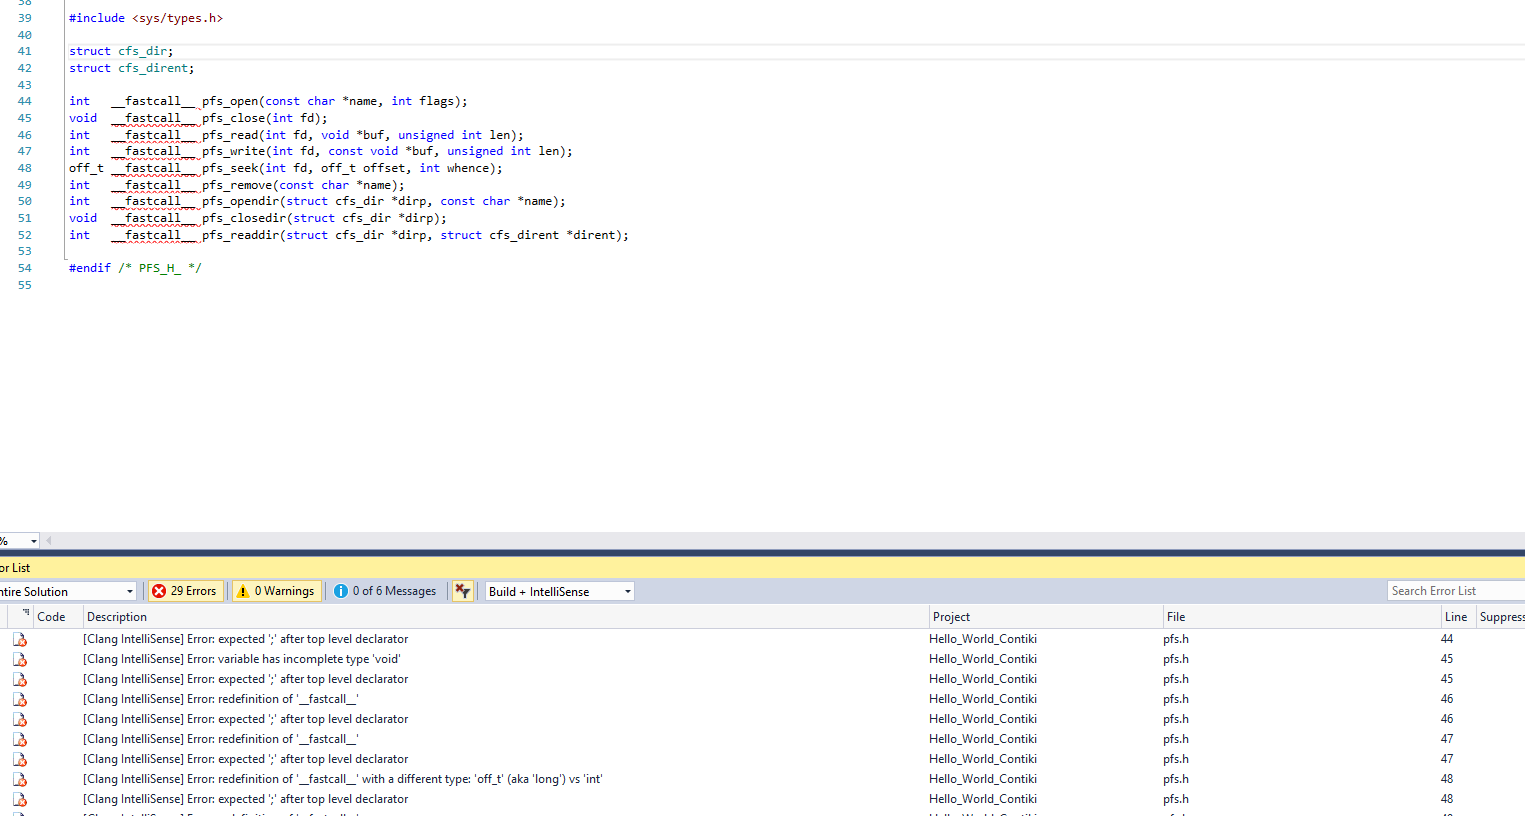Click pfs_write function declaration
Screen dimensions: 1525x816
(321, 151)
